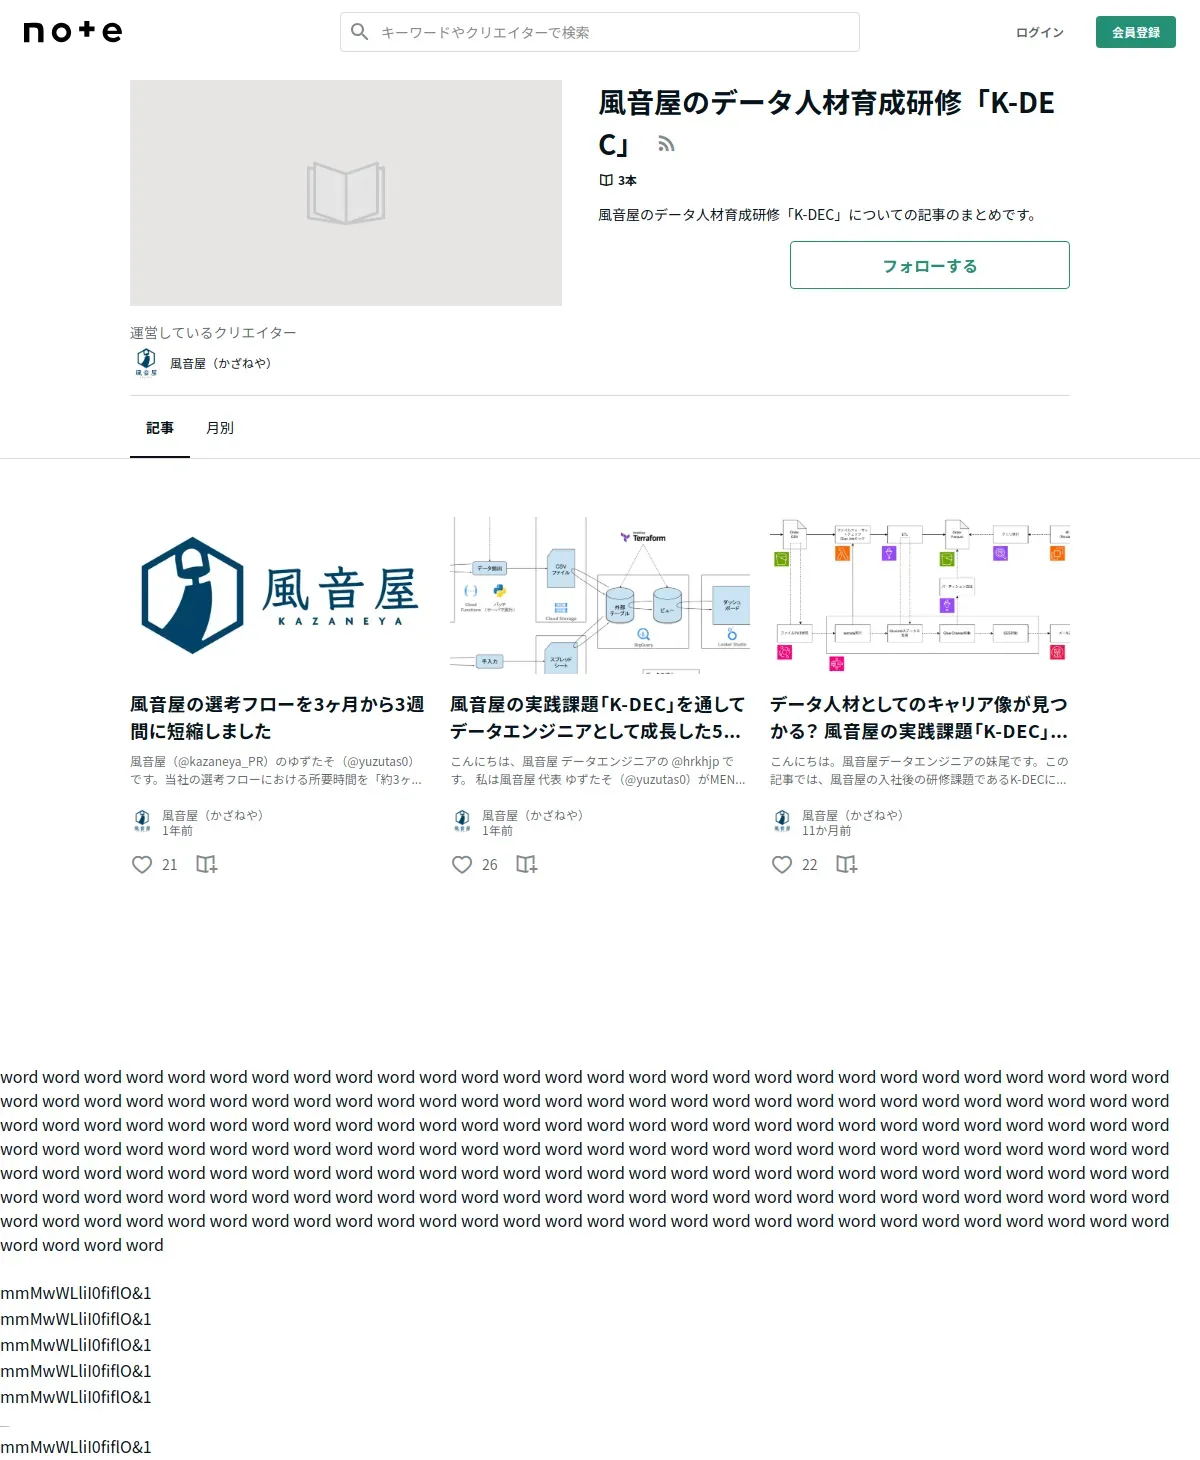Click author avatar on selection flow article

tap(142, 821)
